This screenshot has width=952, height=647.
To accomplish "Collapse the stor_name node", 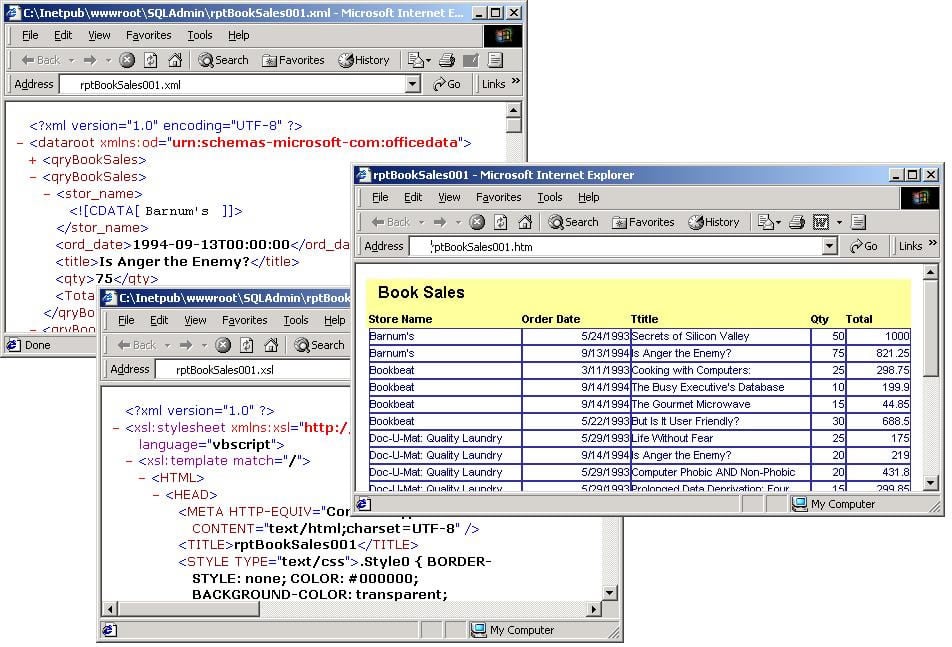I will coord(47,194).
